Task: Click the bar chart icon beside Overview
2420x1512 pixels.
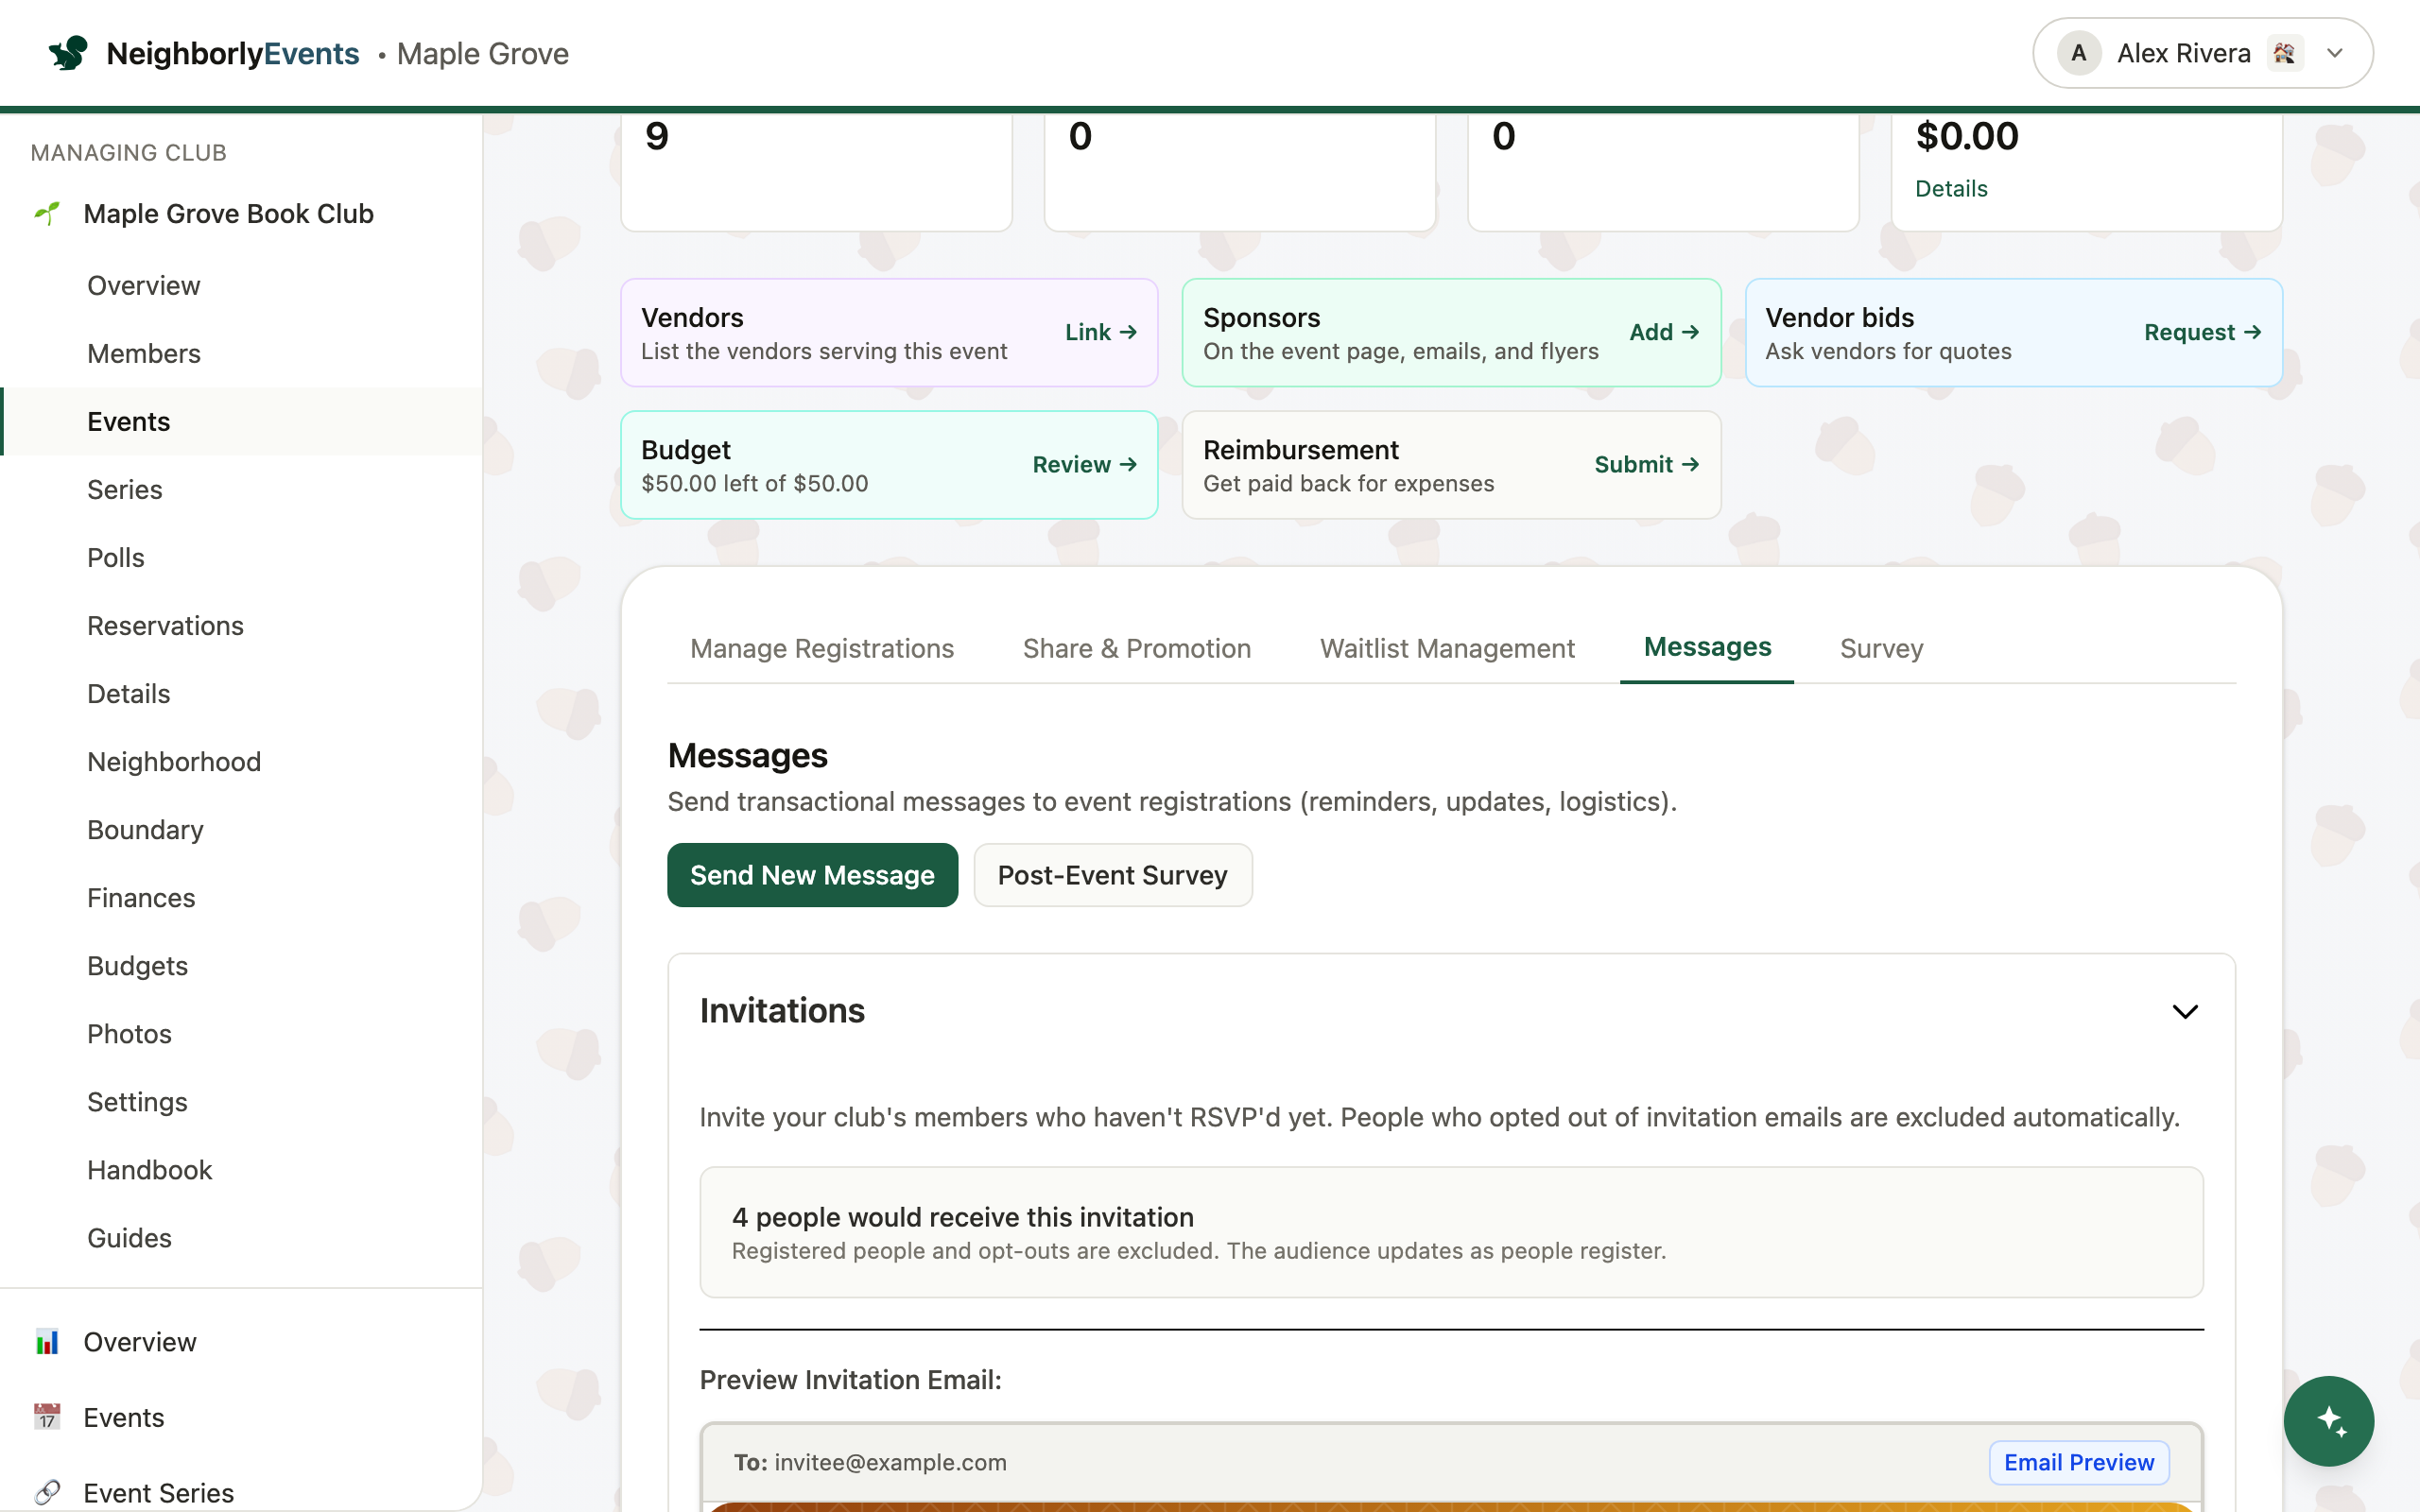Action: click(47, 1342)
